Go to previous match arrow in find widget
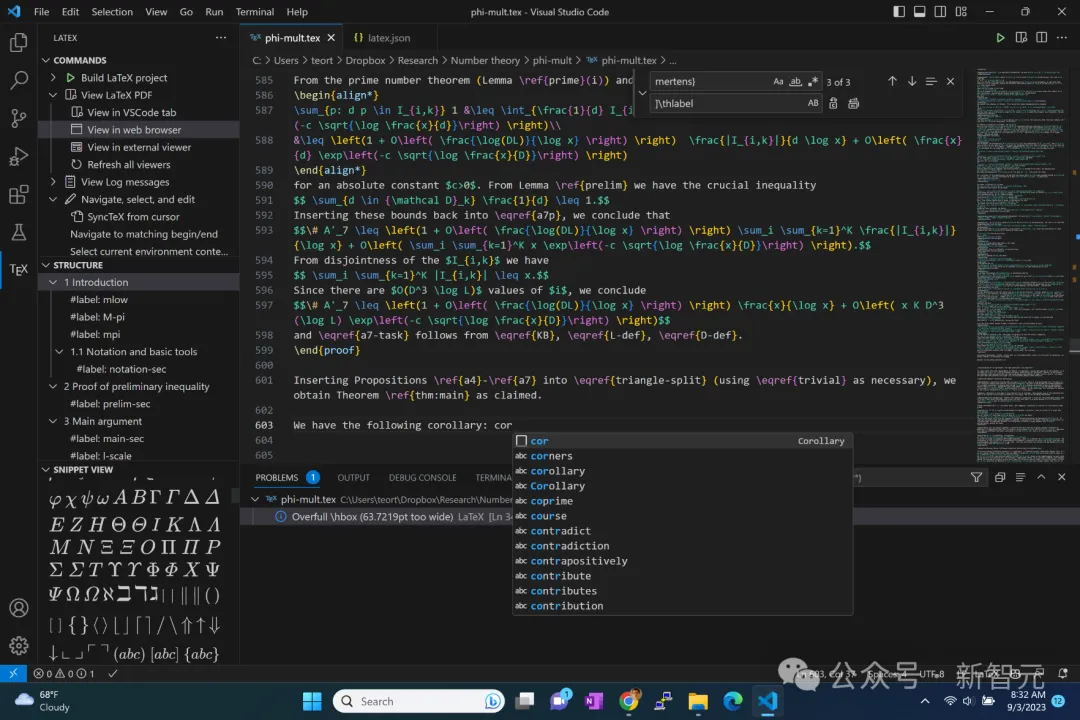The width and height of the screenshot is (1080, 720). [x=892, y=81]
